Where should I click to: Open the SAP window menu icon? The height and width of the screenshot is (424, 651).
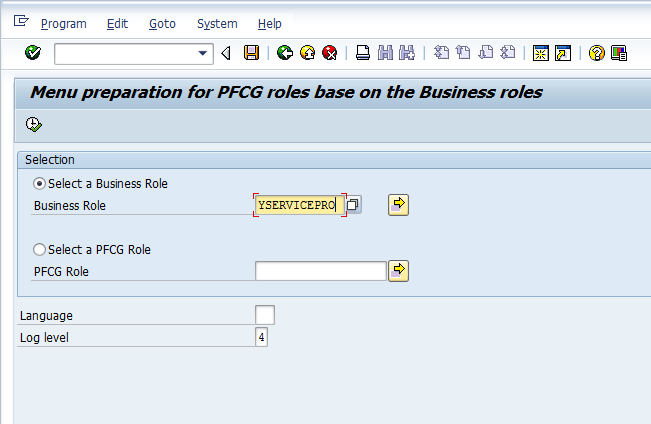point(21,21)
